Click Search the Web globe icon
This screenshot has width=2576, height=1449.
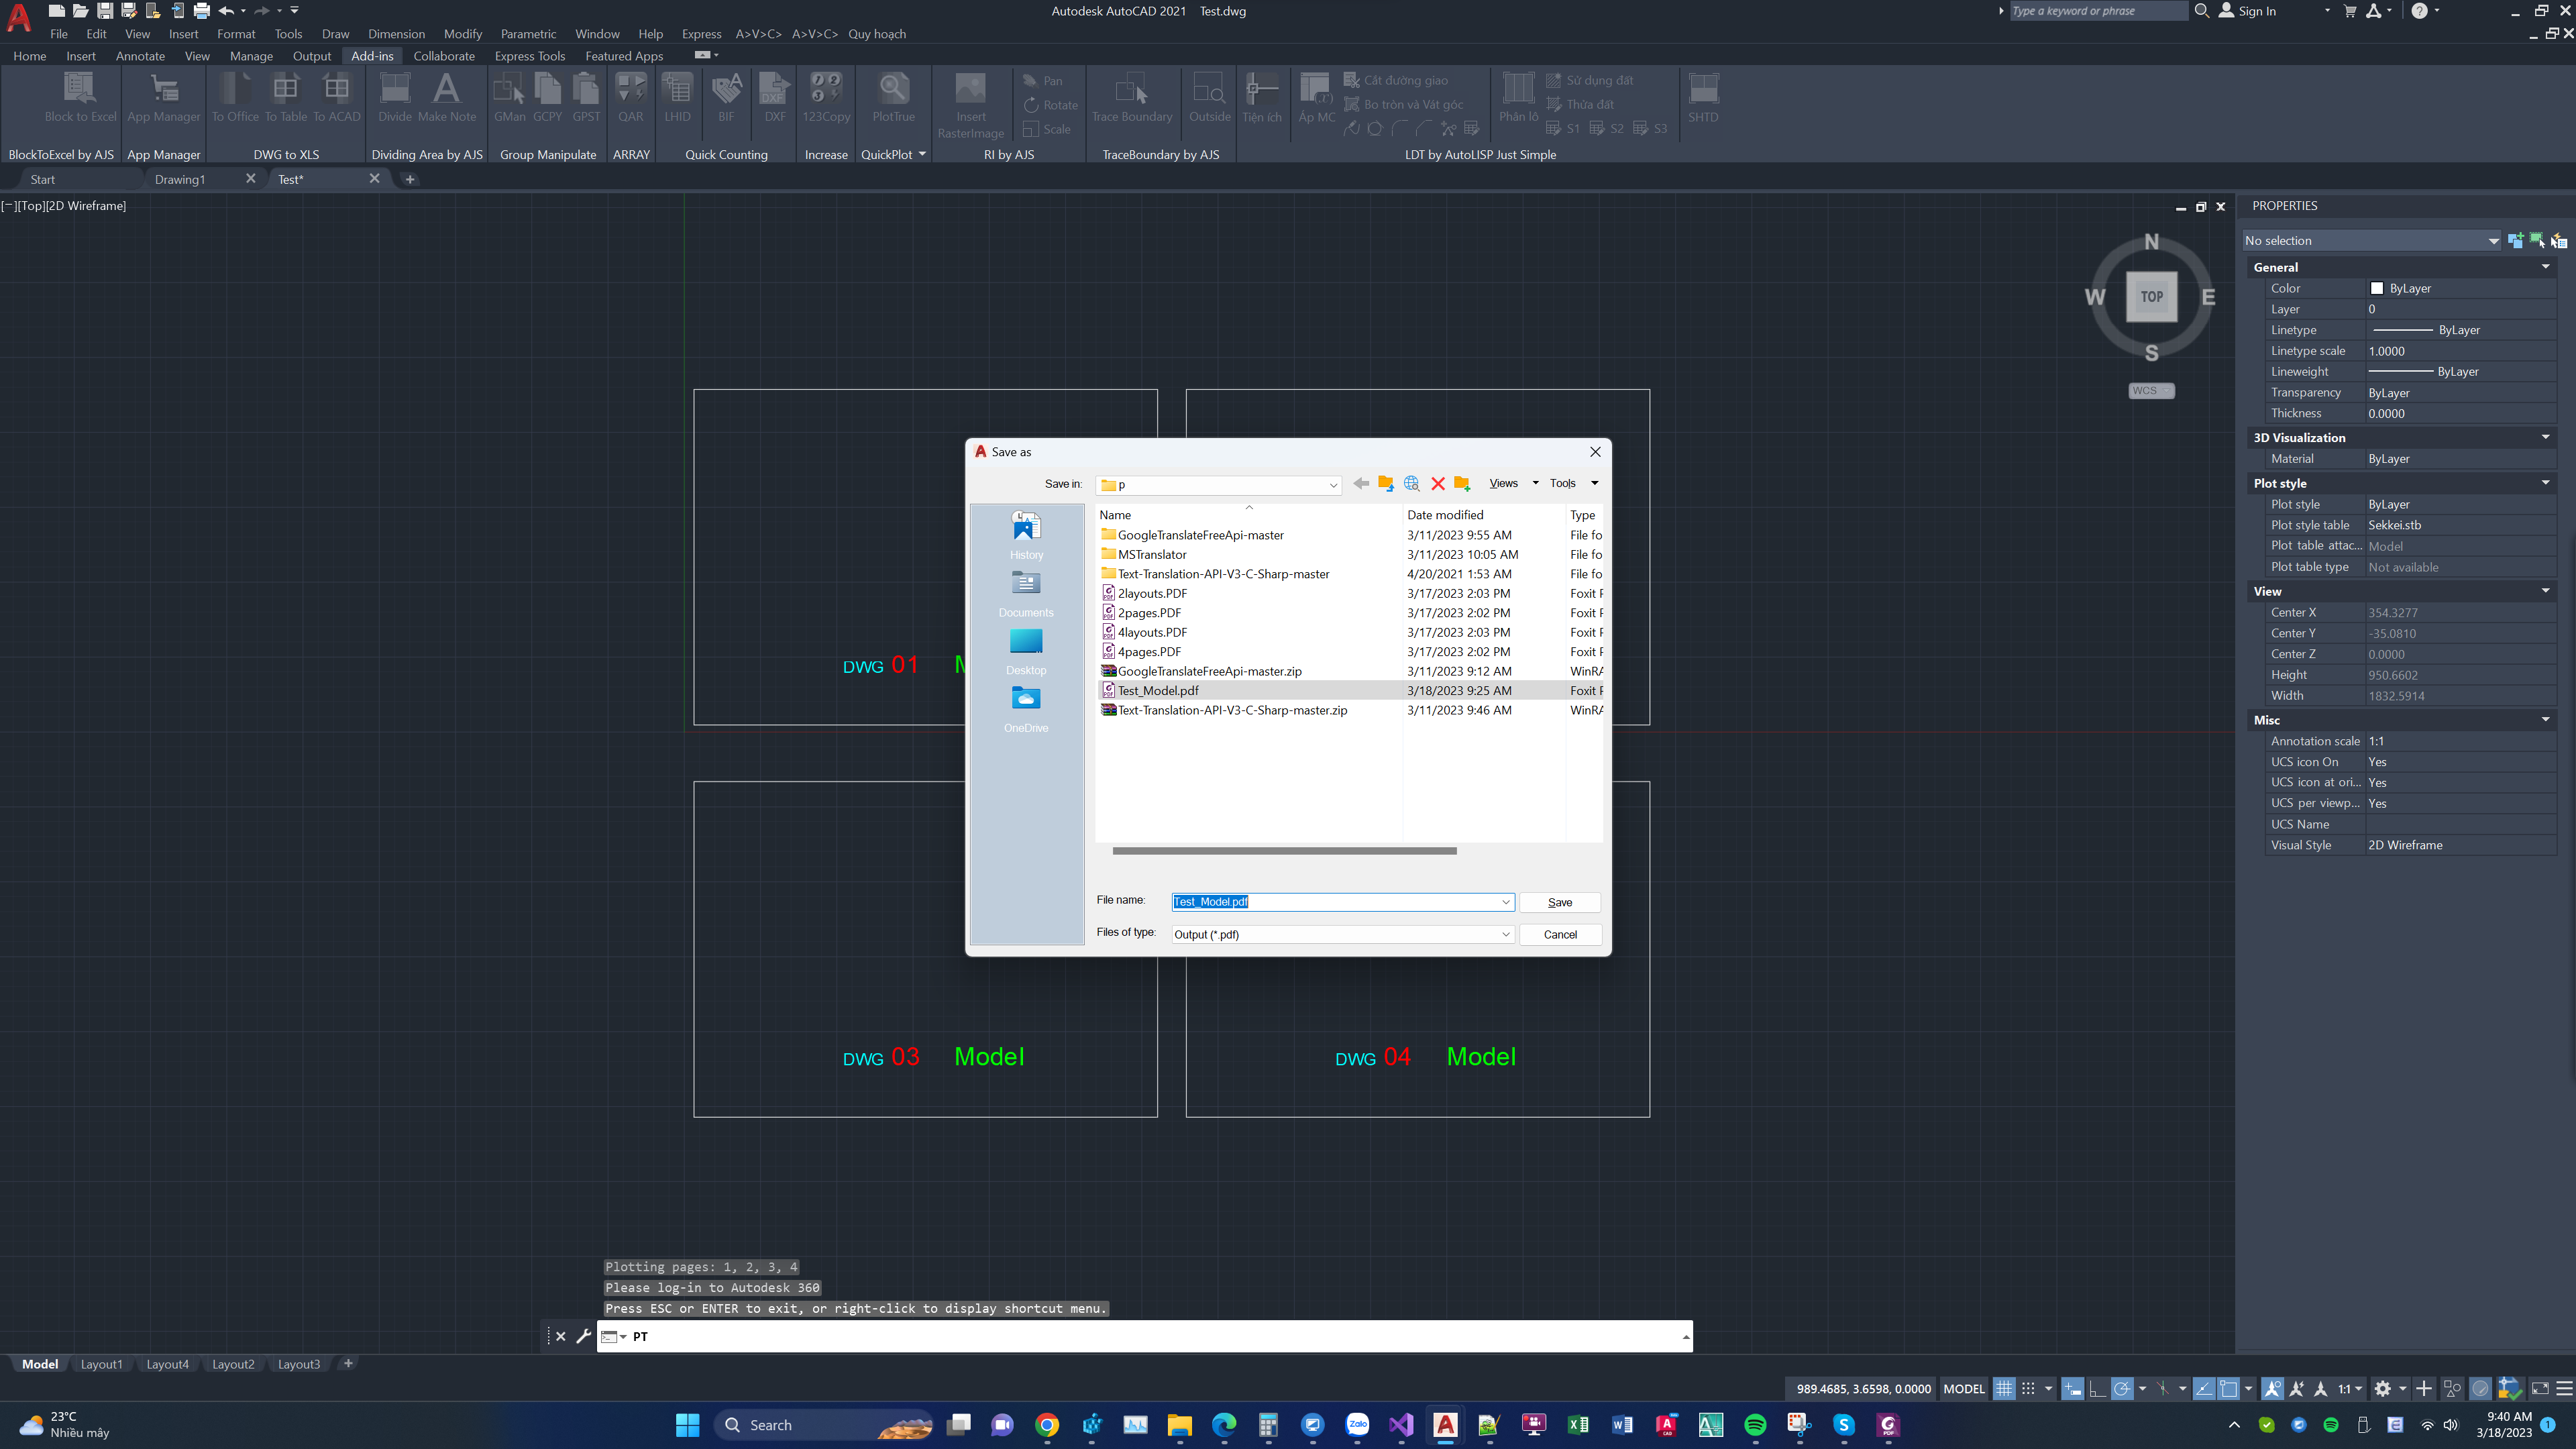pos(1412,484)
